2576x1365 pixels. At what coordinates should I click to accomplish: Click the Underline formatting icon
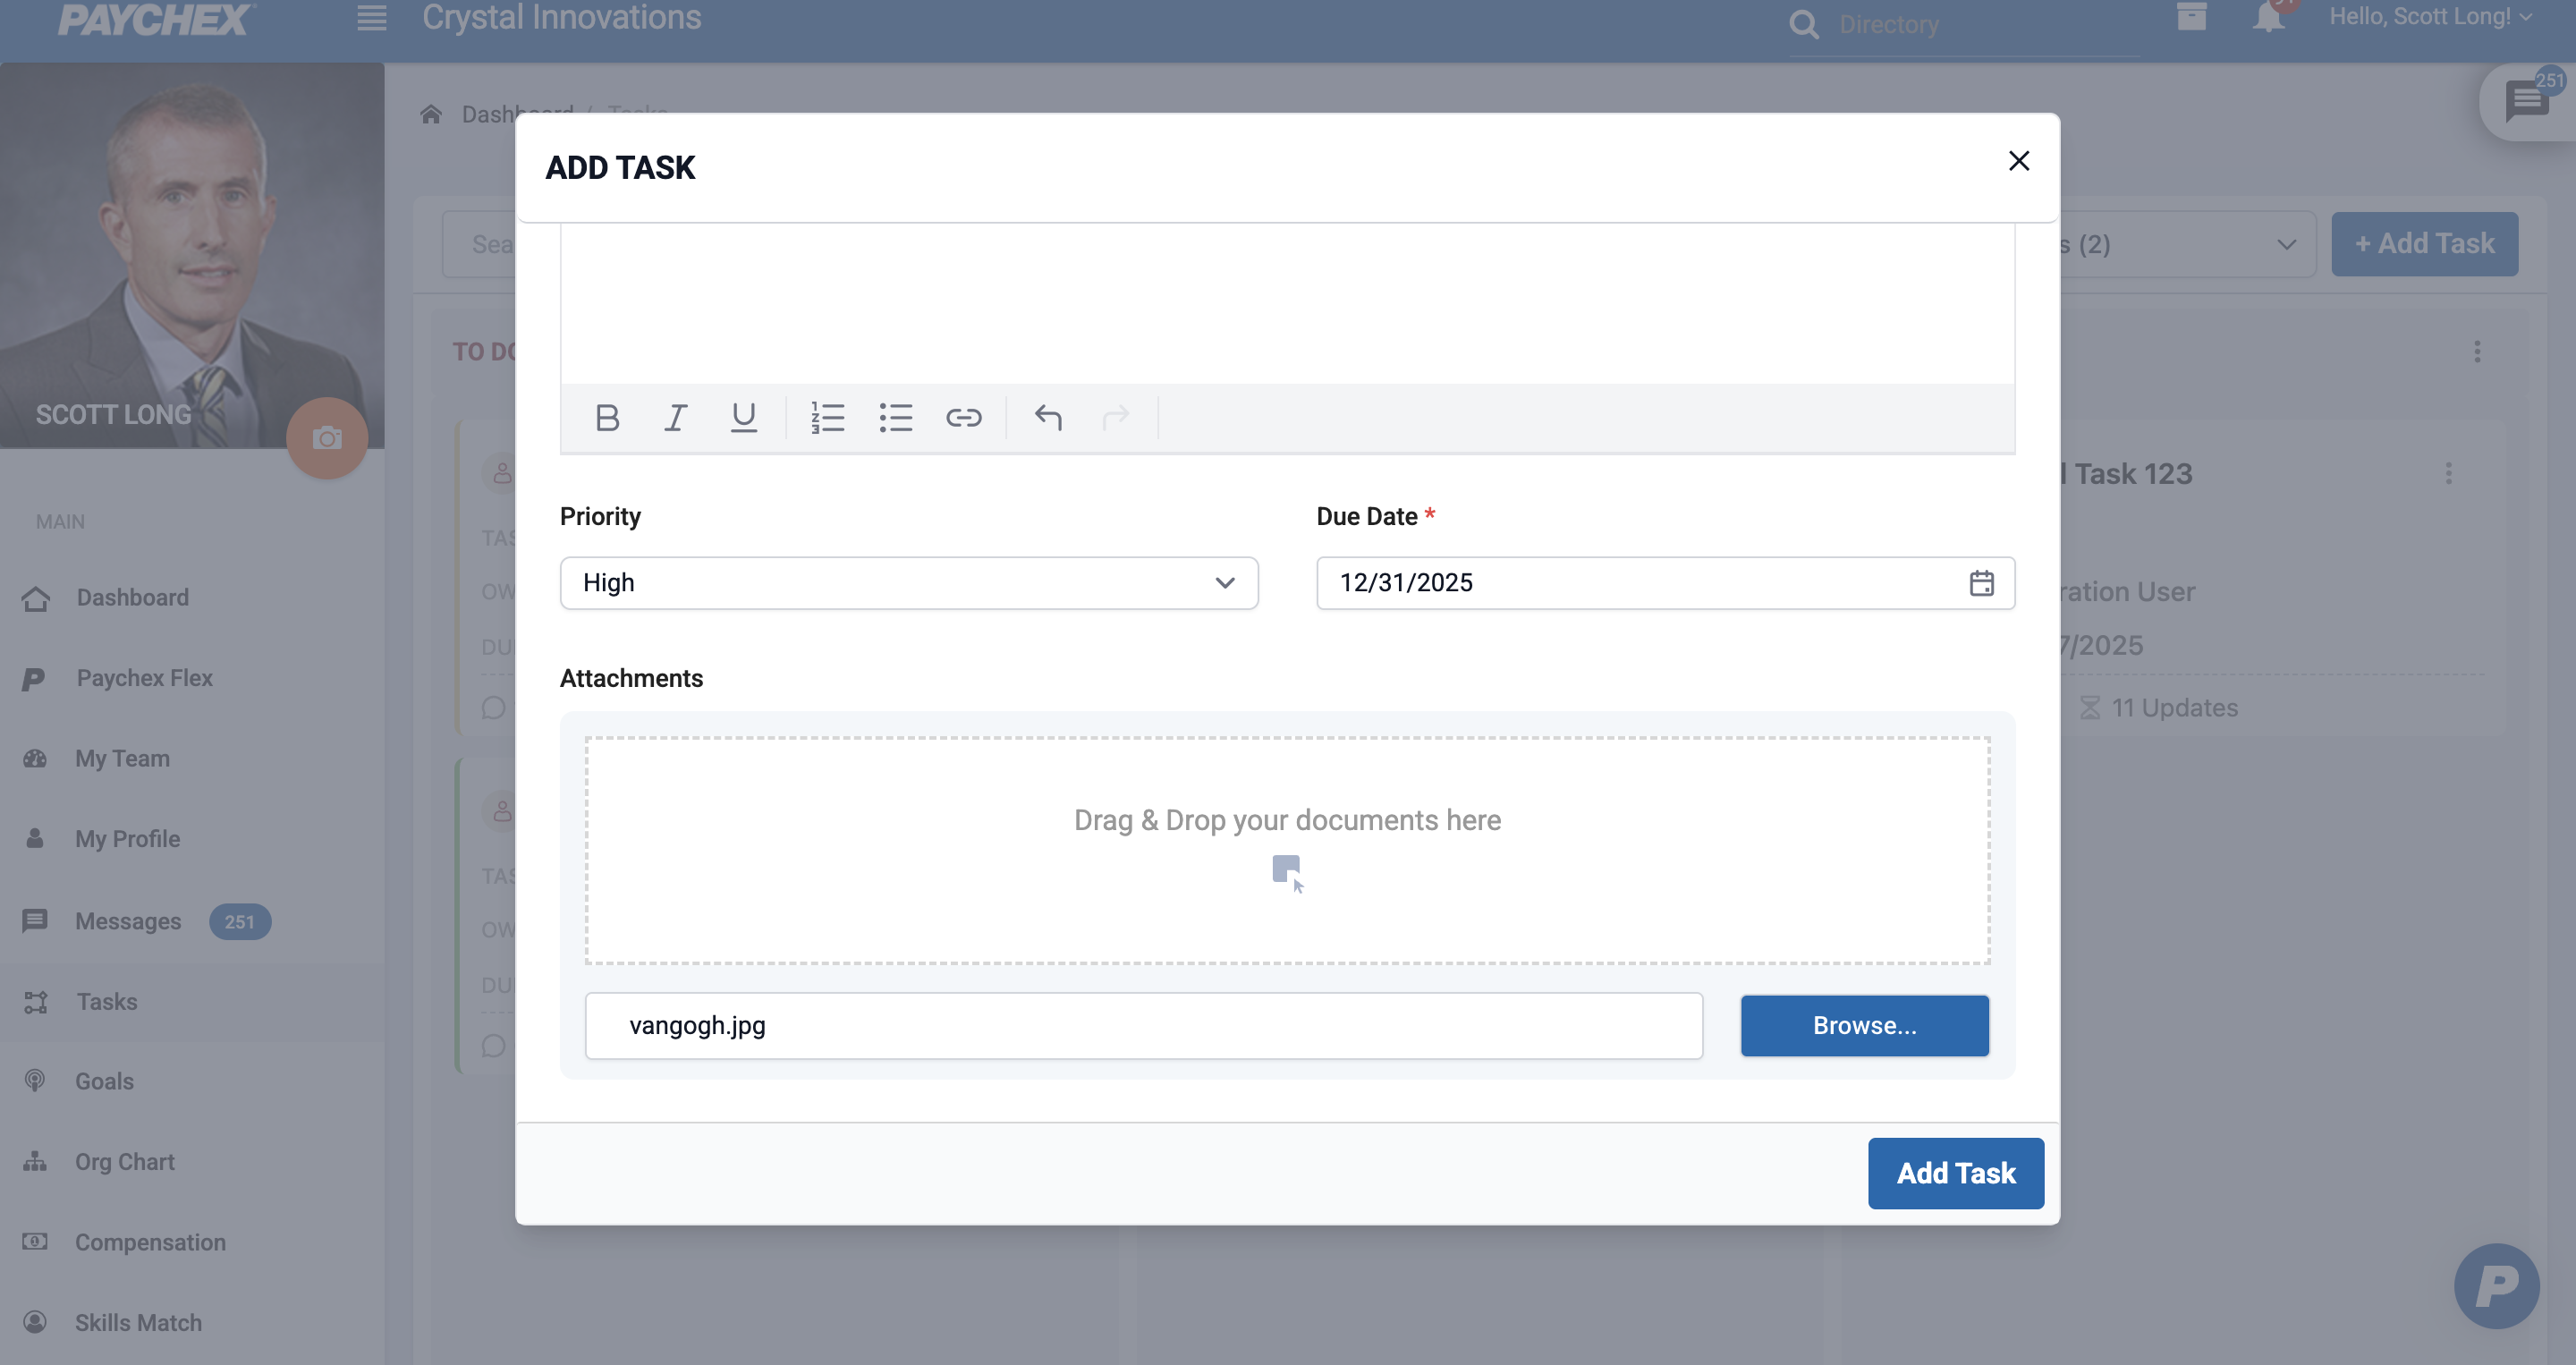pyautogui.click(x=743, y=417)
